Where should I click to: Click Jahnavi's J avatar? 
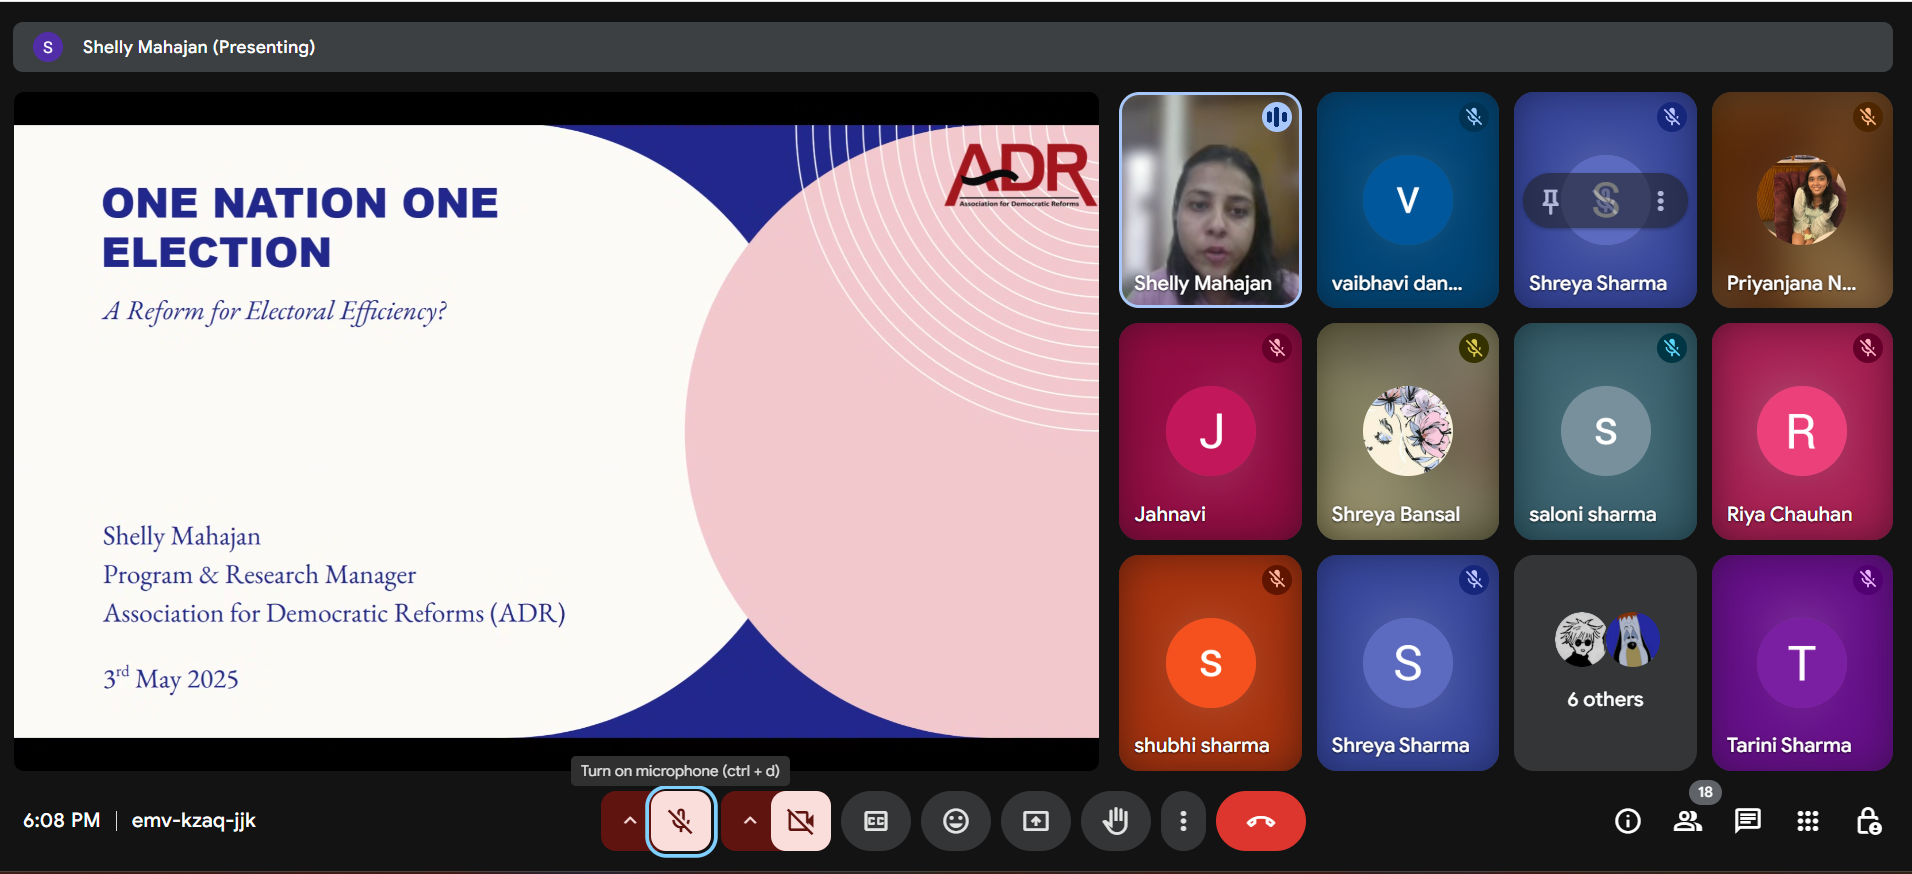[x=1211, y=431]
